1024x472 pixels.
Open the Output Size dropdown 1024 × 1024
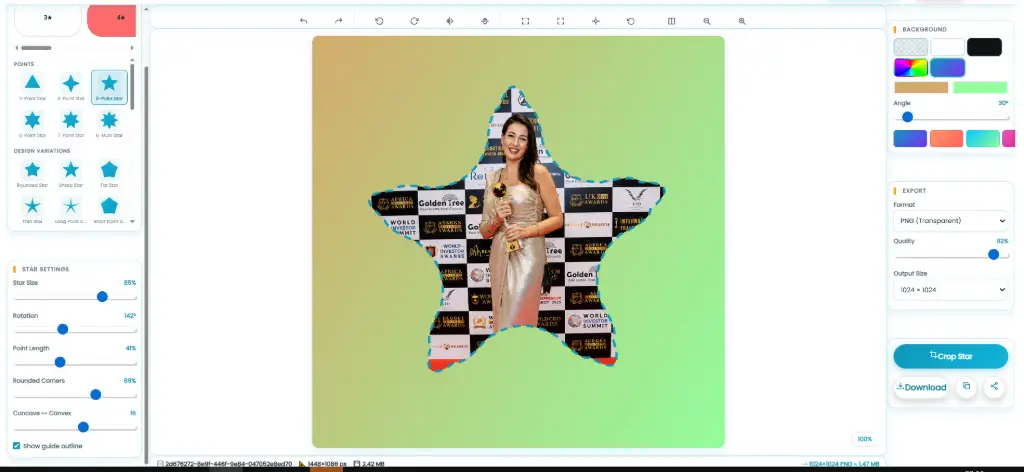click(x=951, y=289)
